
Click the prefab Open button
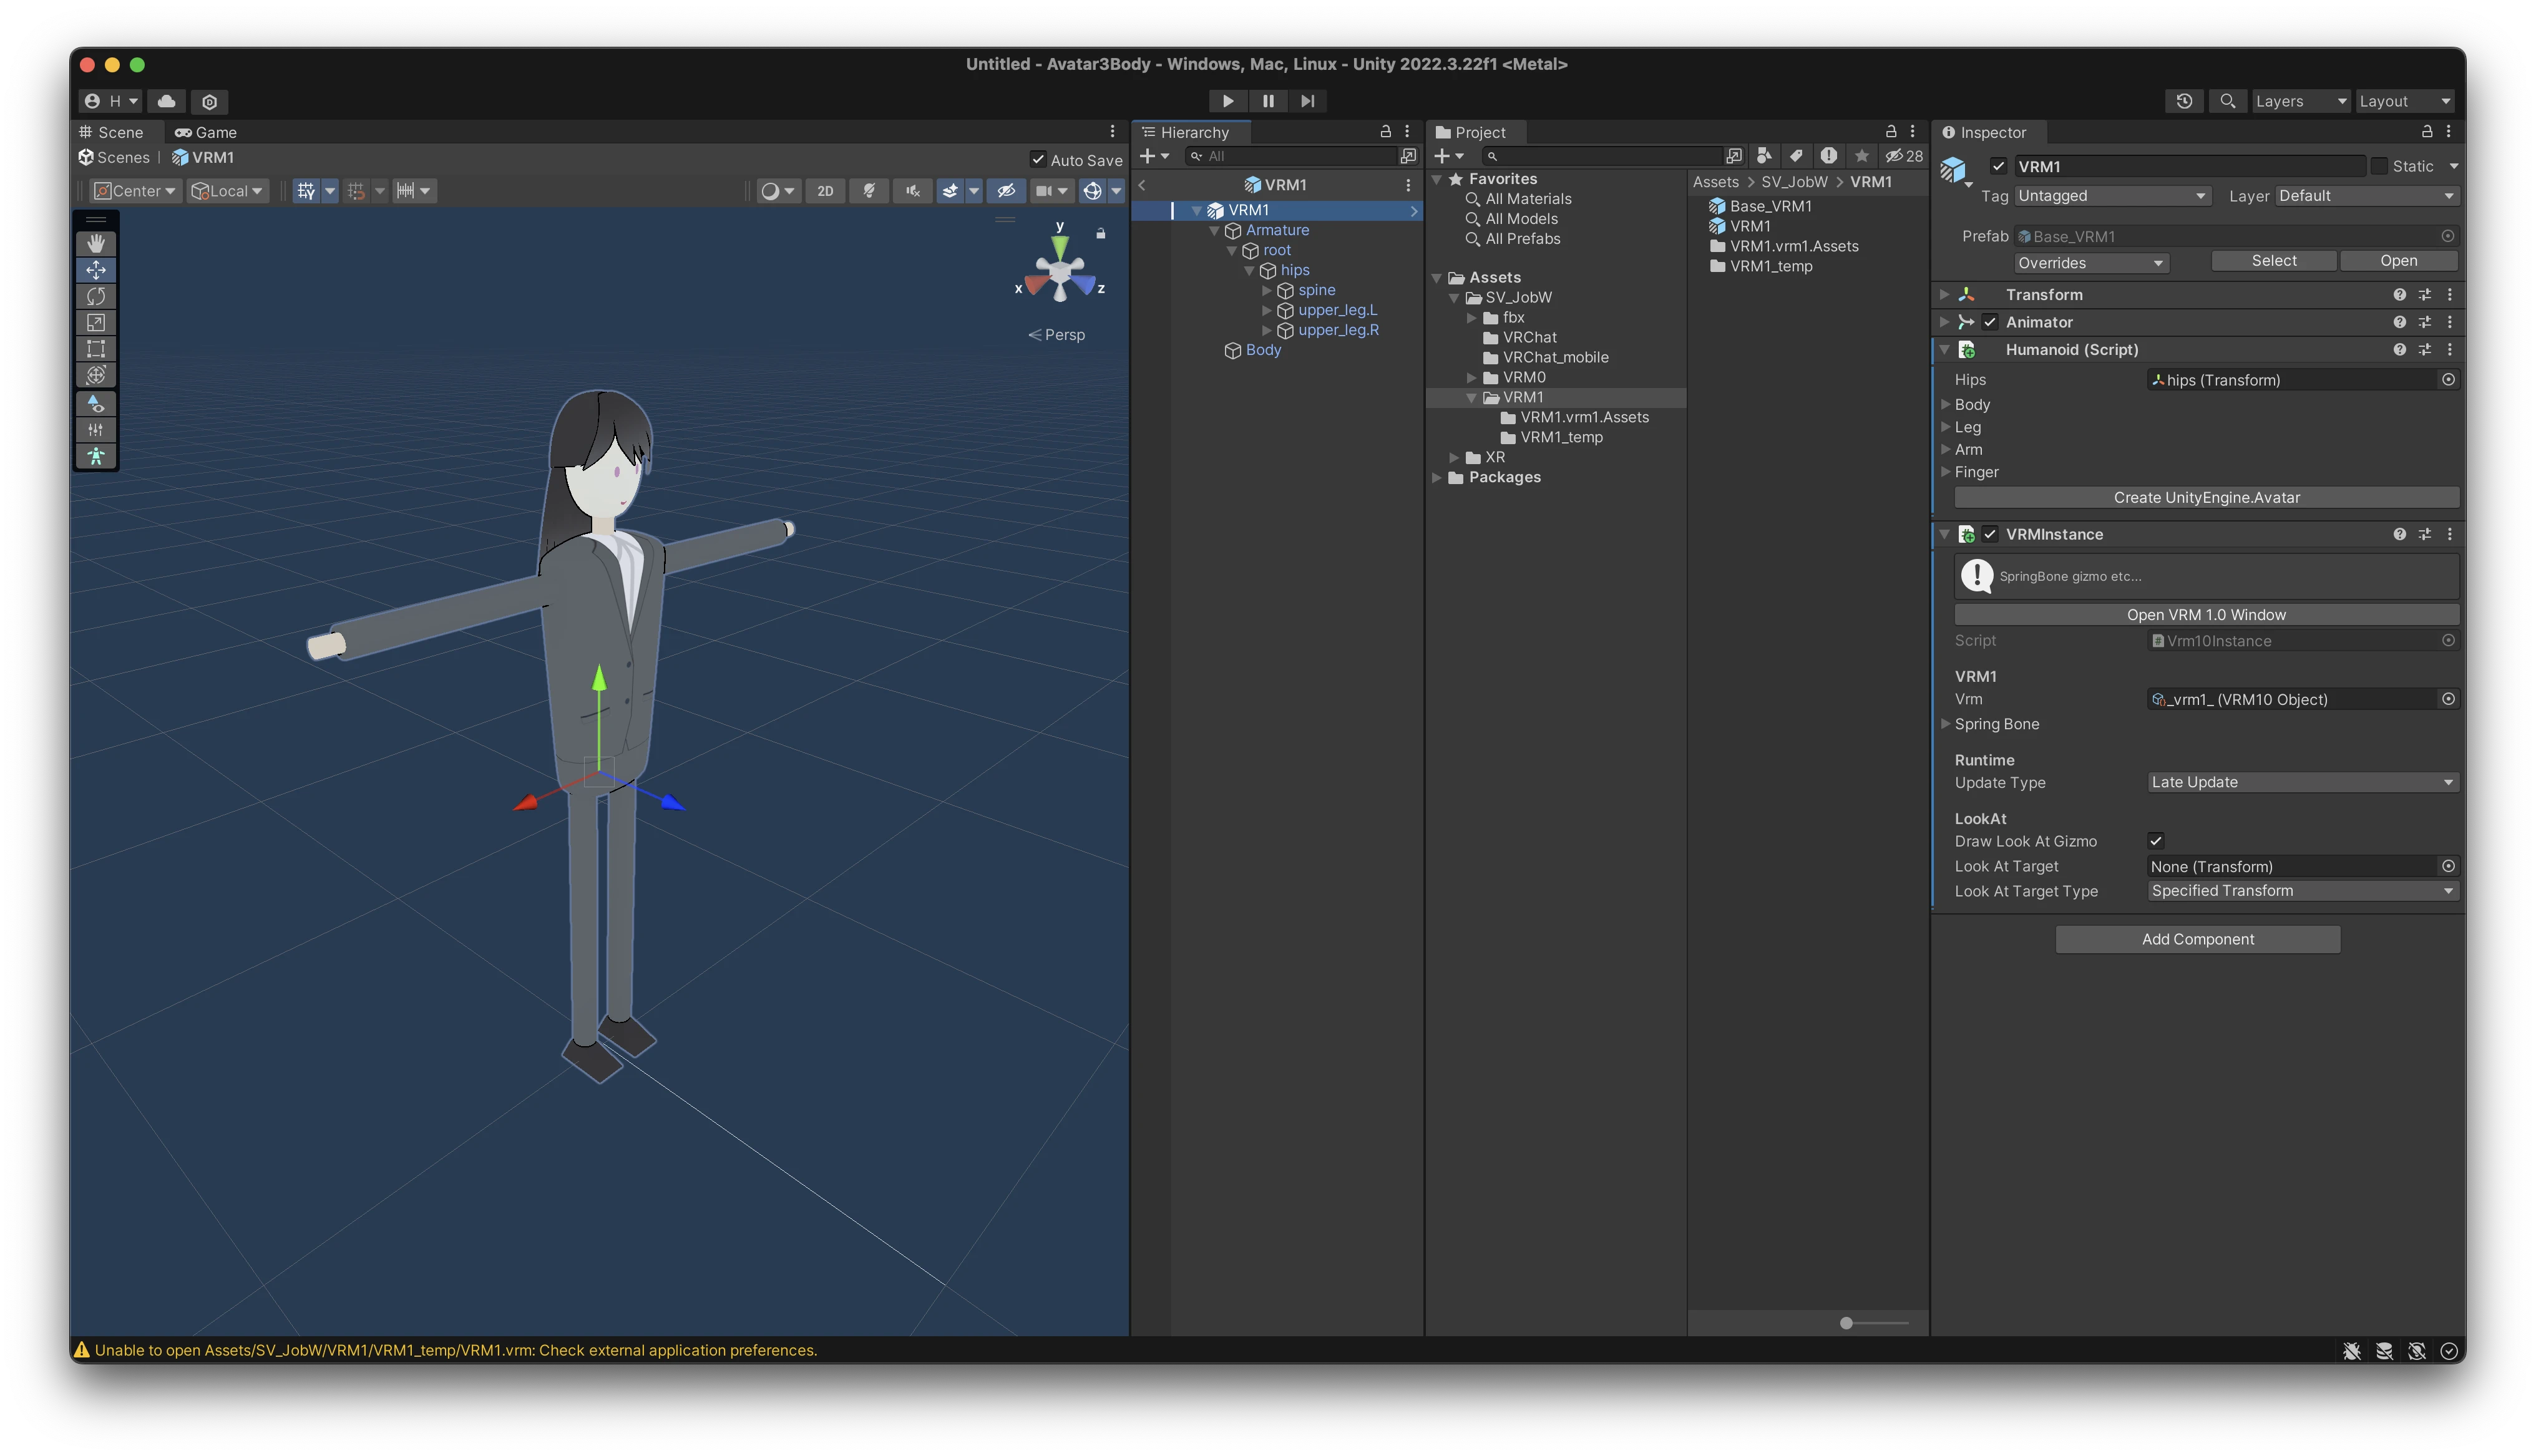point(2398,261)
